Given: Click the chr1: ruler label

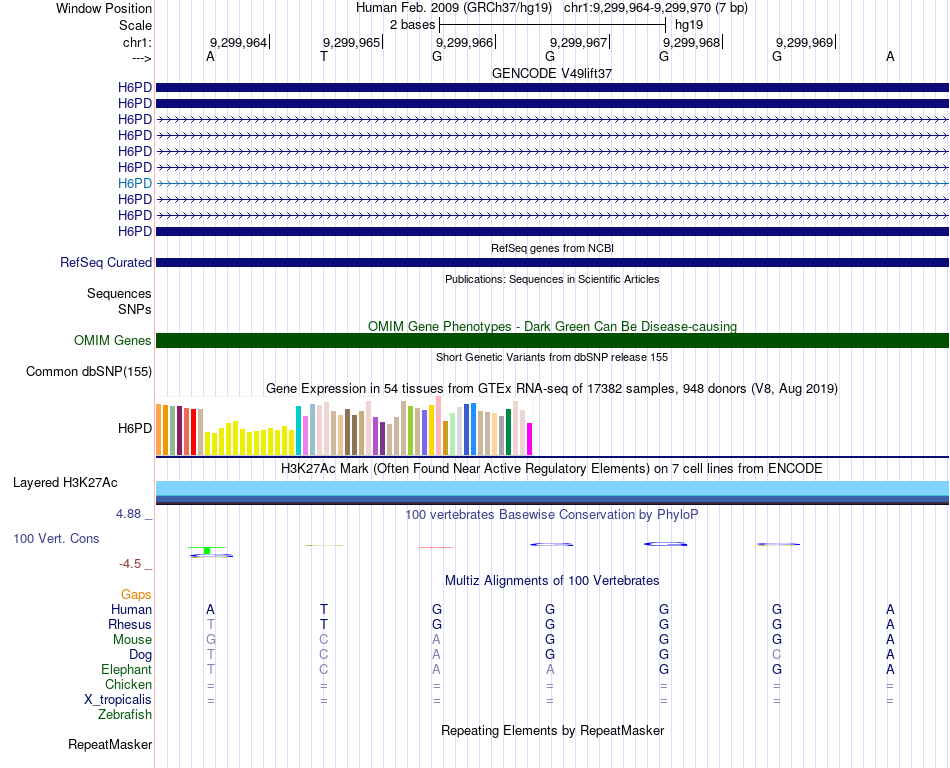Looking at the screenshot, I should 137,42.
